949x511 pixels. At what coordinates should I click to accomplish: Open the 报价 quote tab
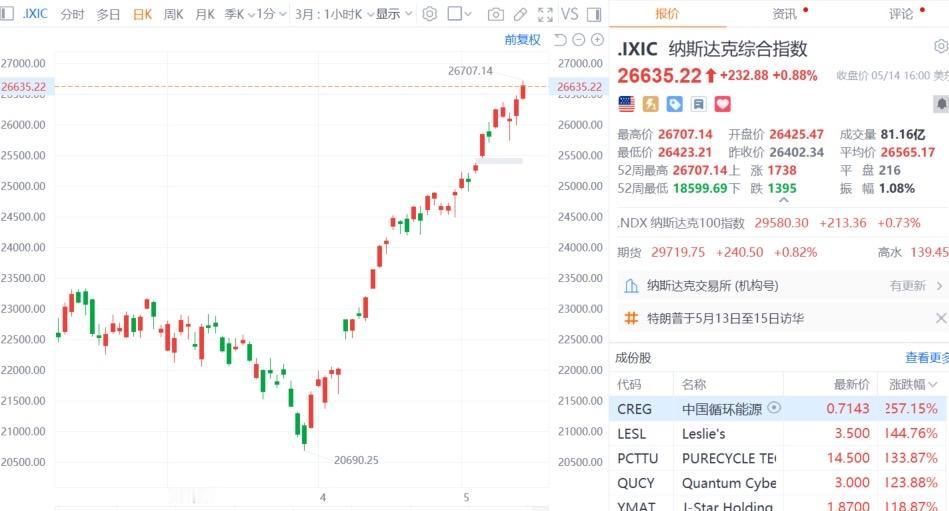[x=667, y=13]
